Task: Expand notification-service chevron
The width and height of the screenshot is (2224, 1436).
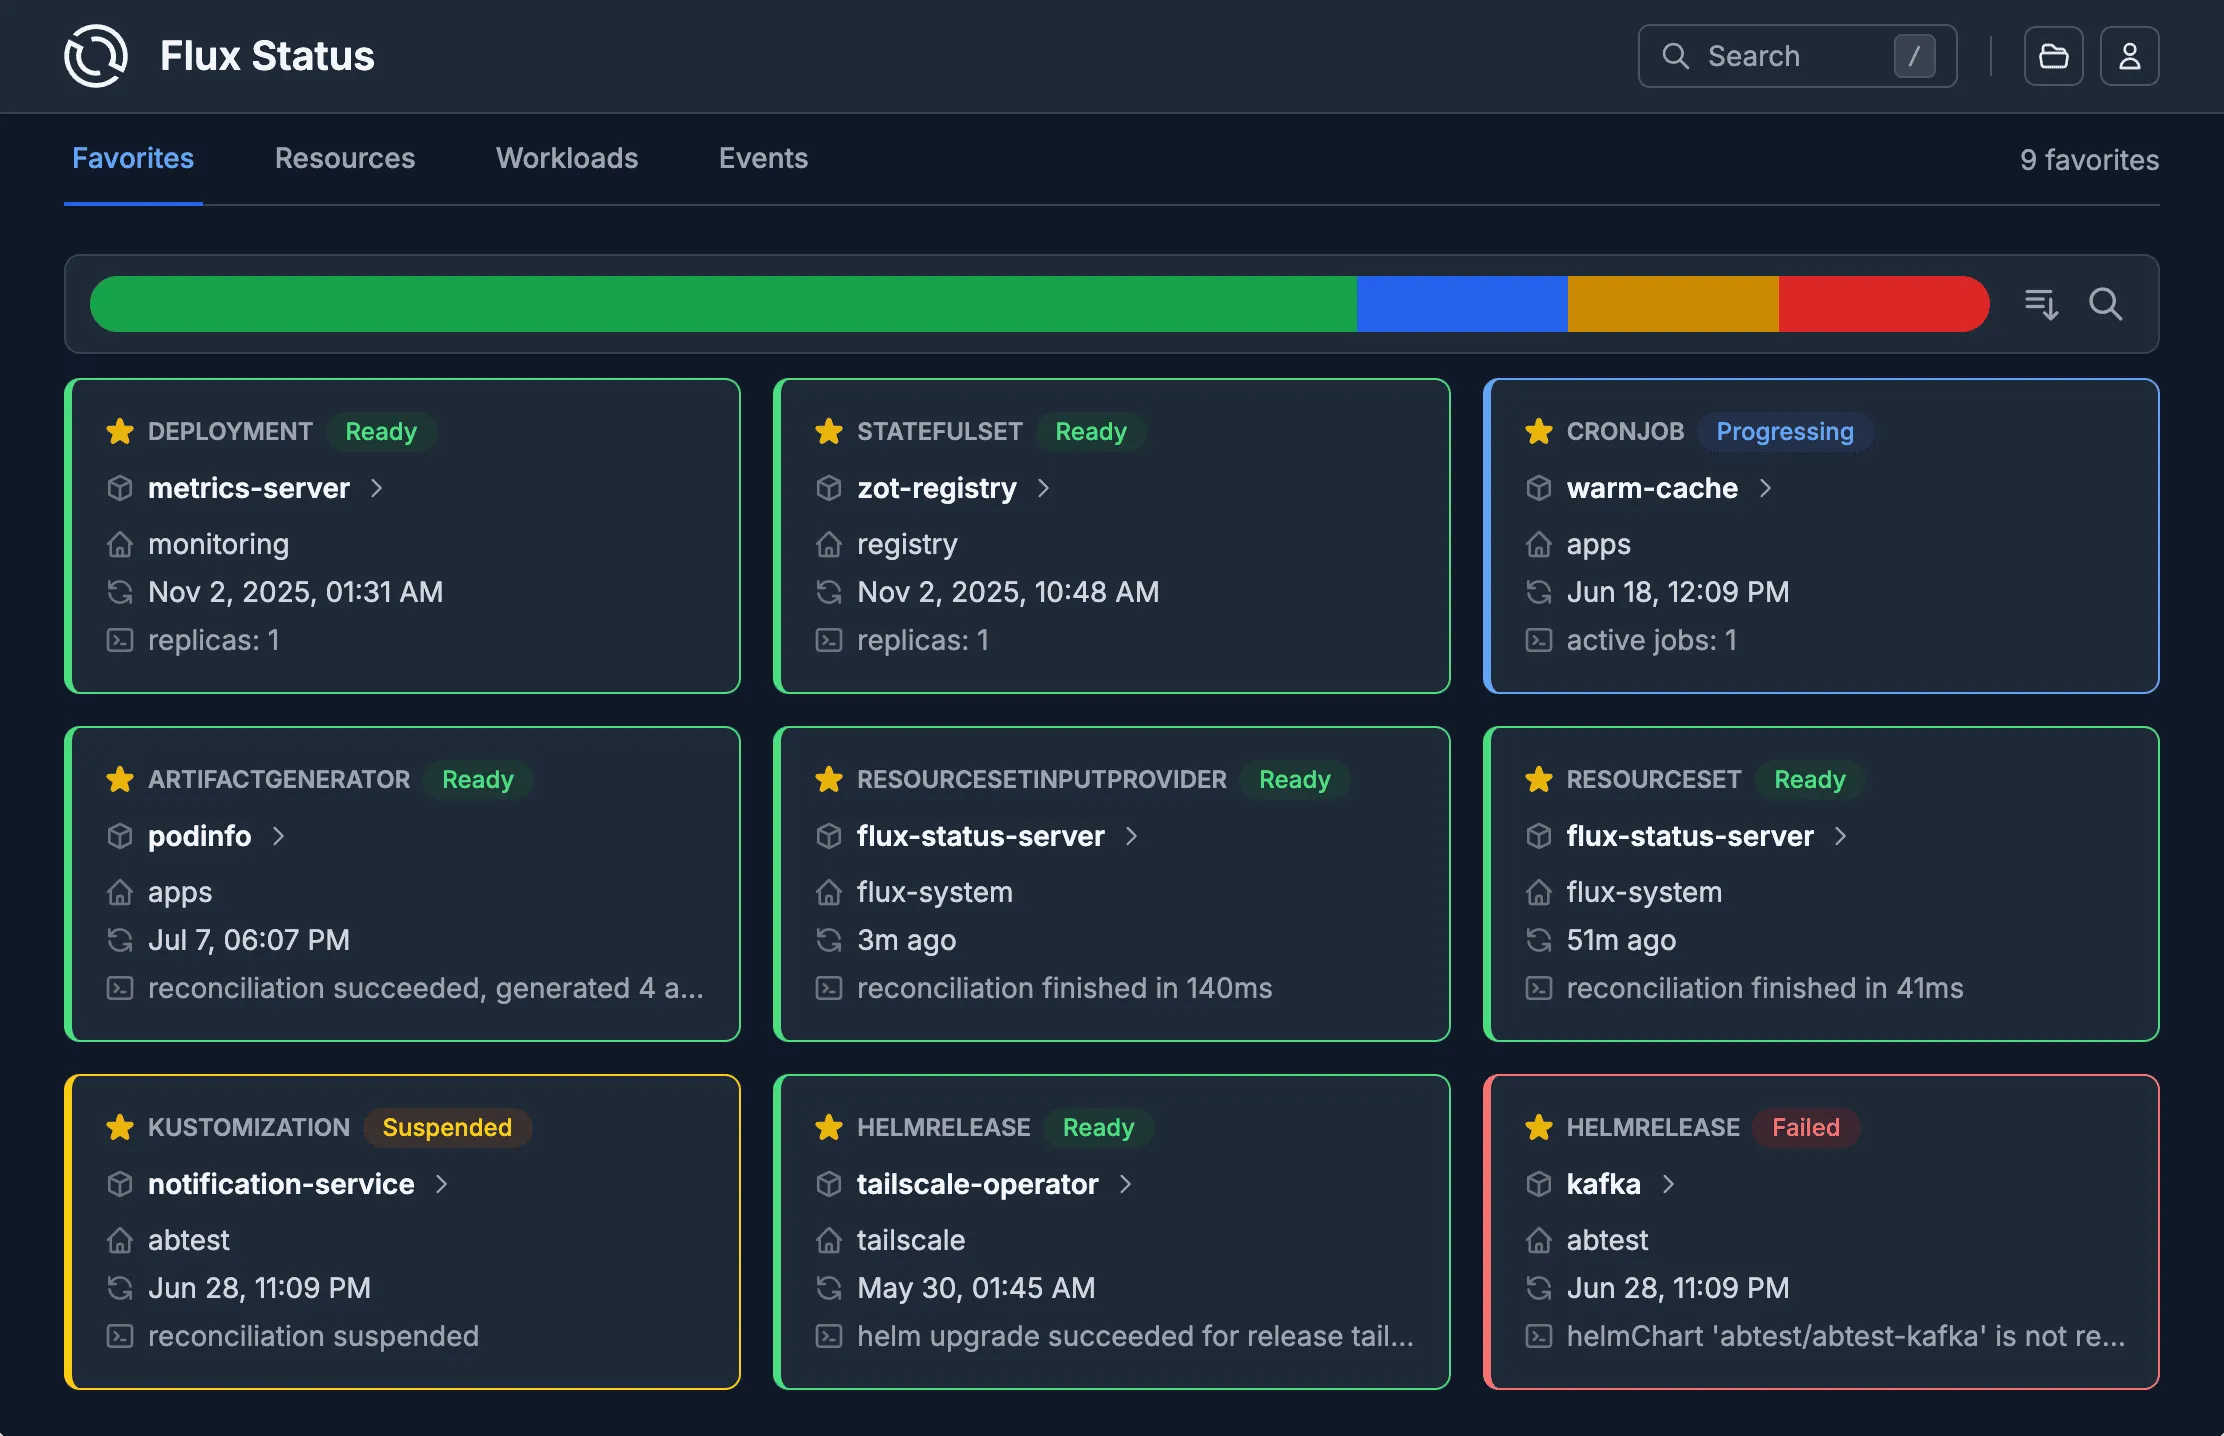Action: (x=442, y=1184)
